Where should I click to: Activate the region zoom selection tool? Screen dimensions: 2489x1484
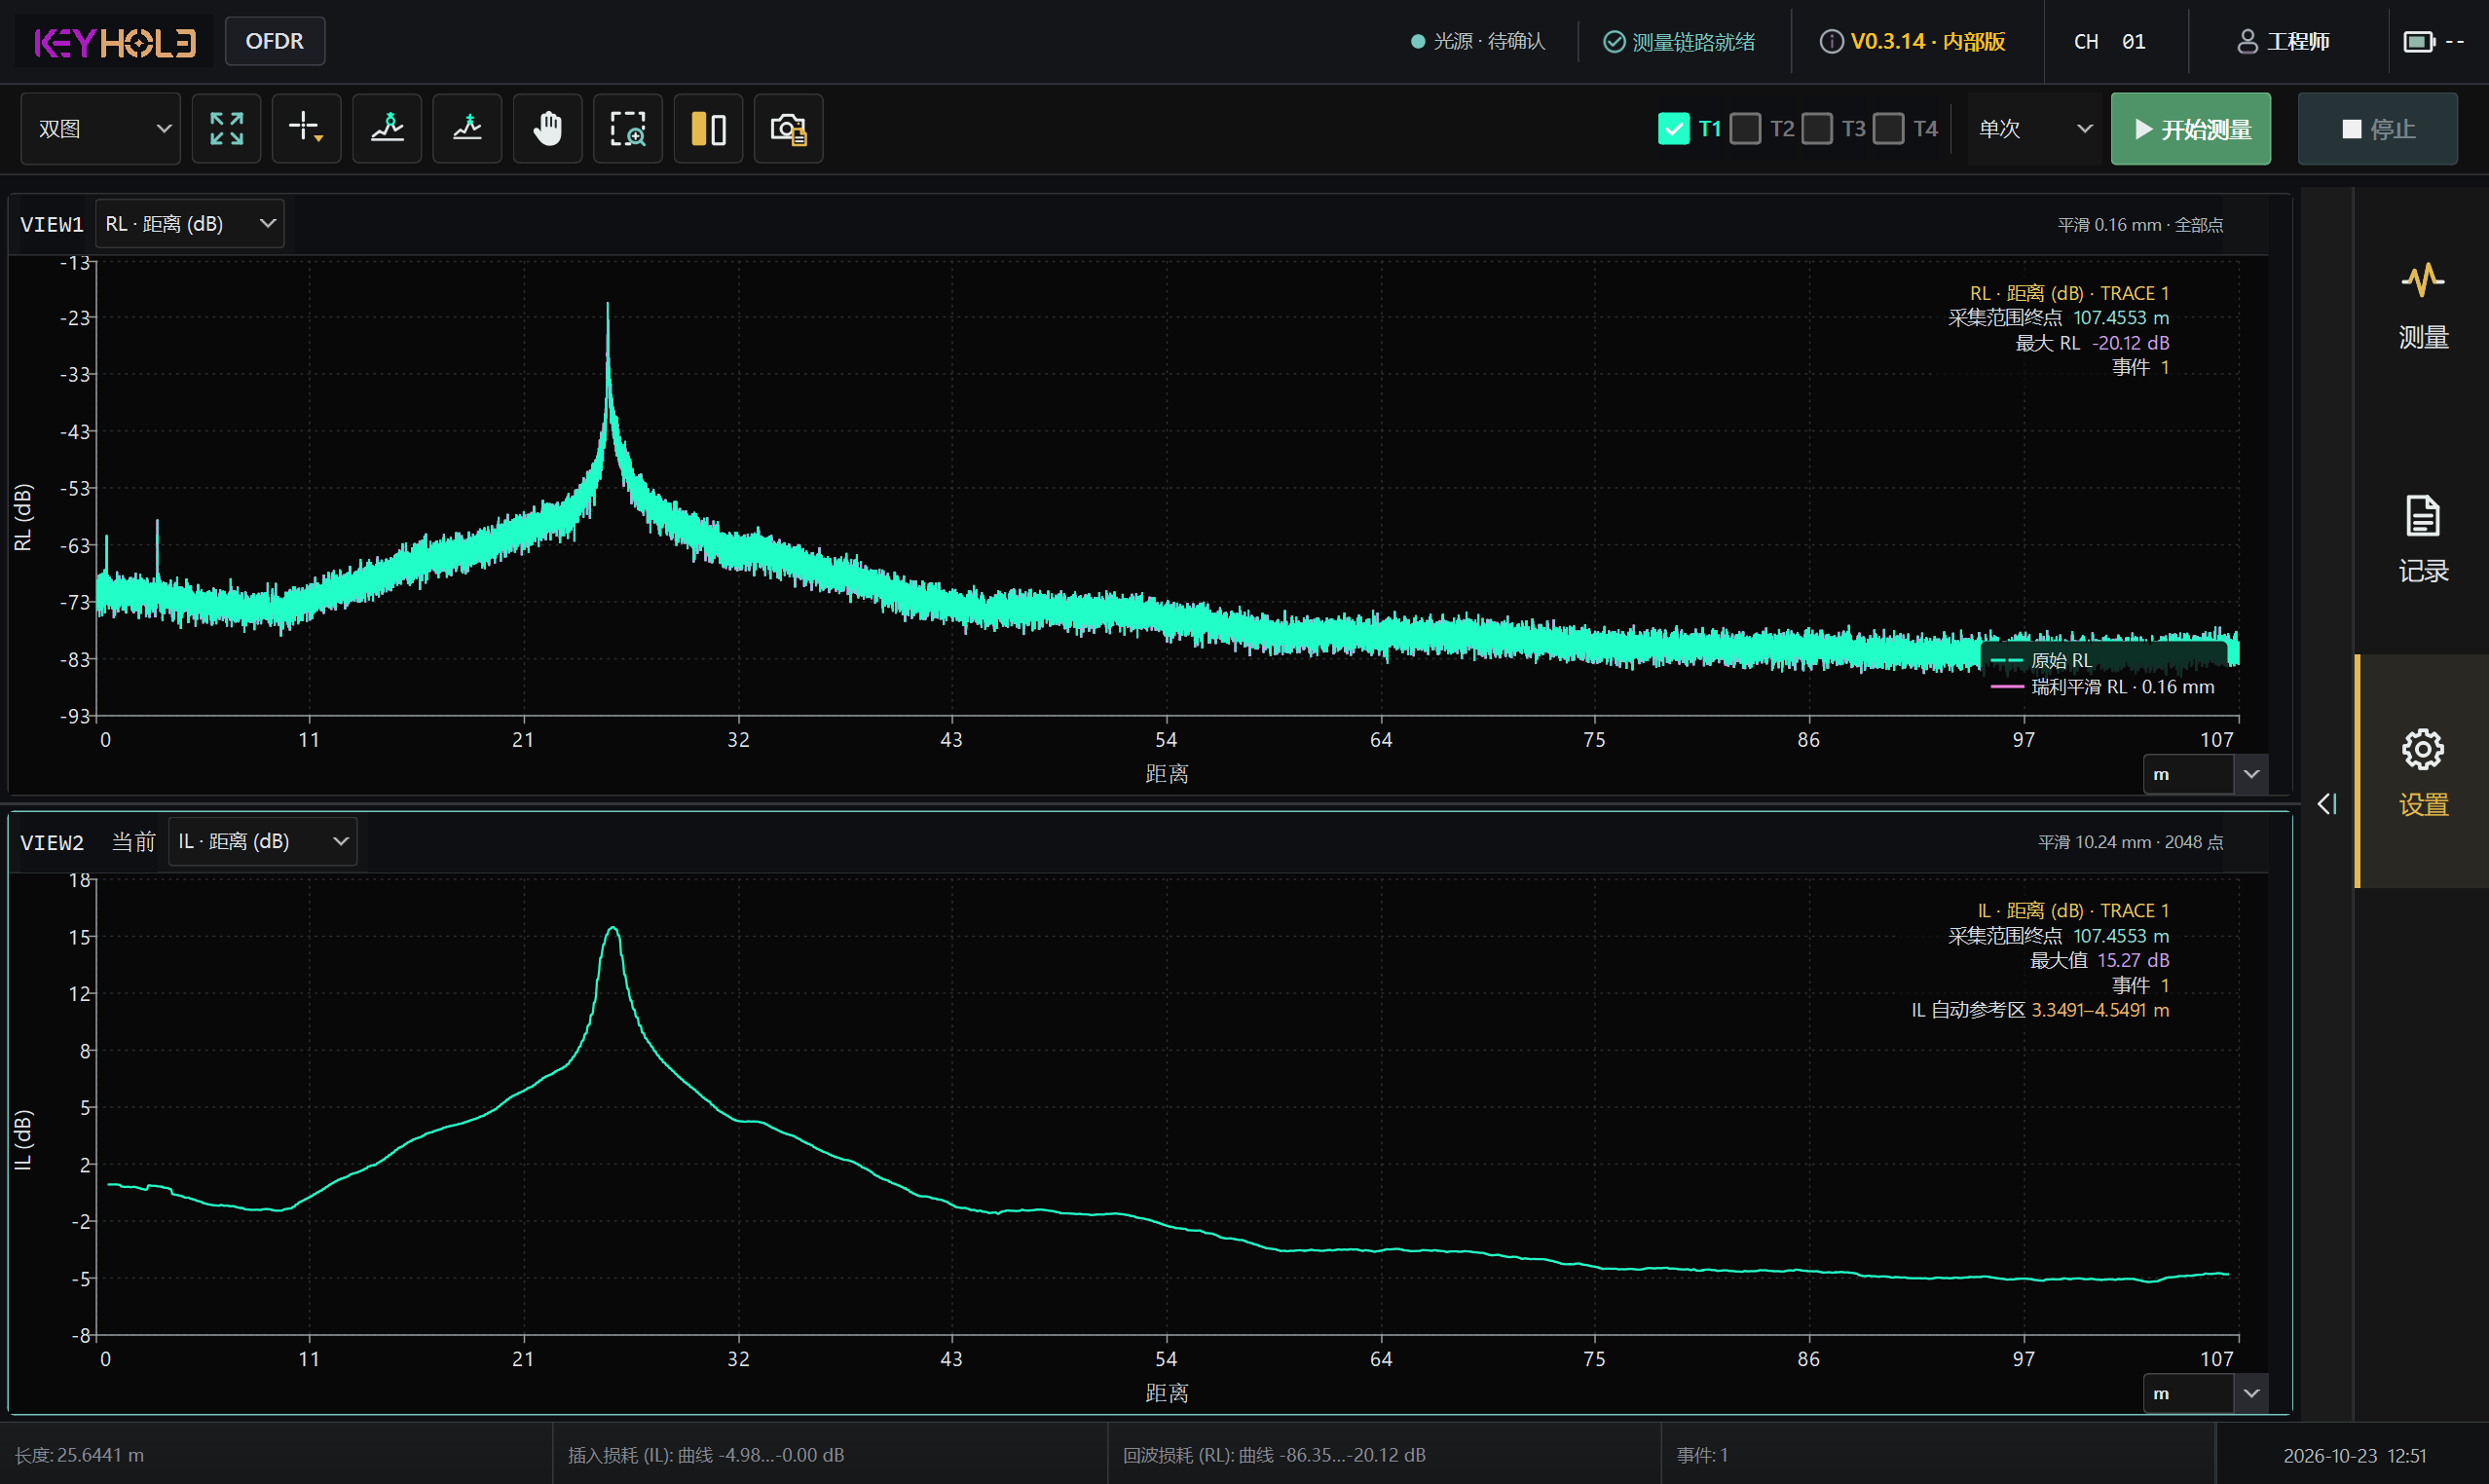[628, 128]
